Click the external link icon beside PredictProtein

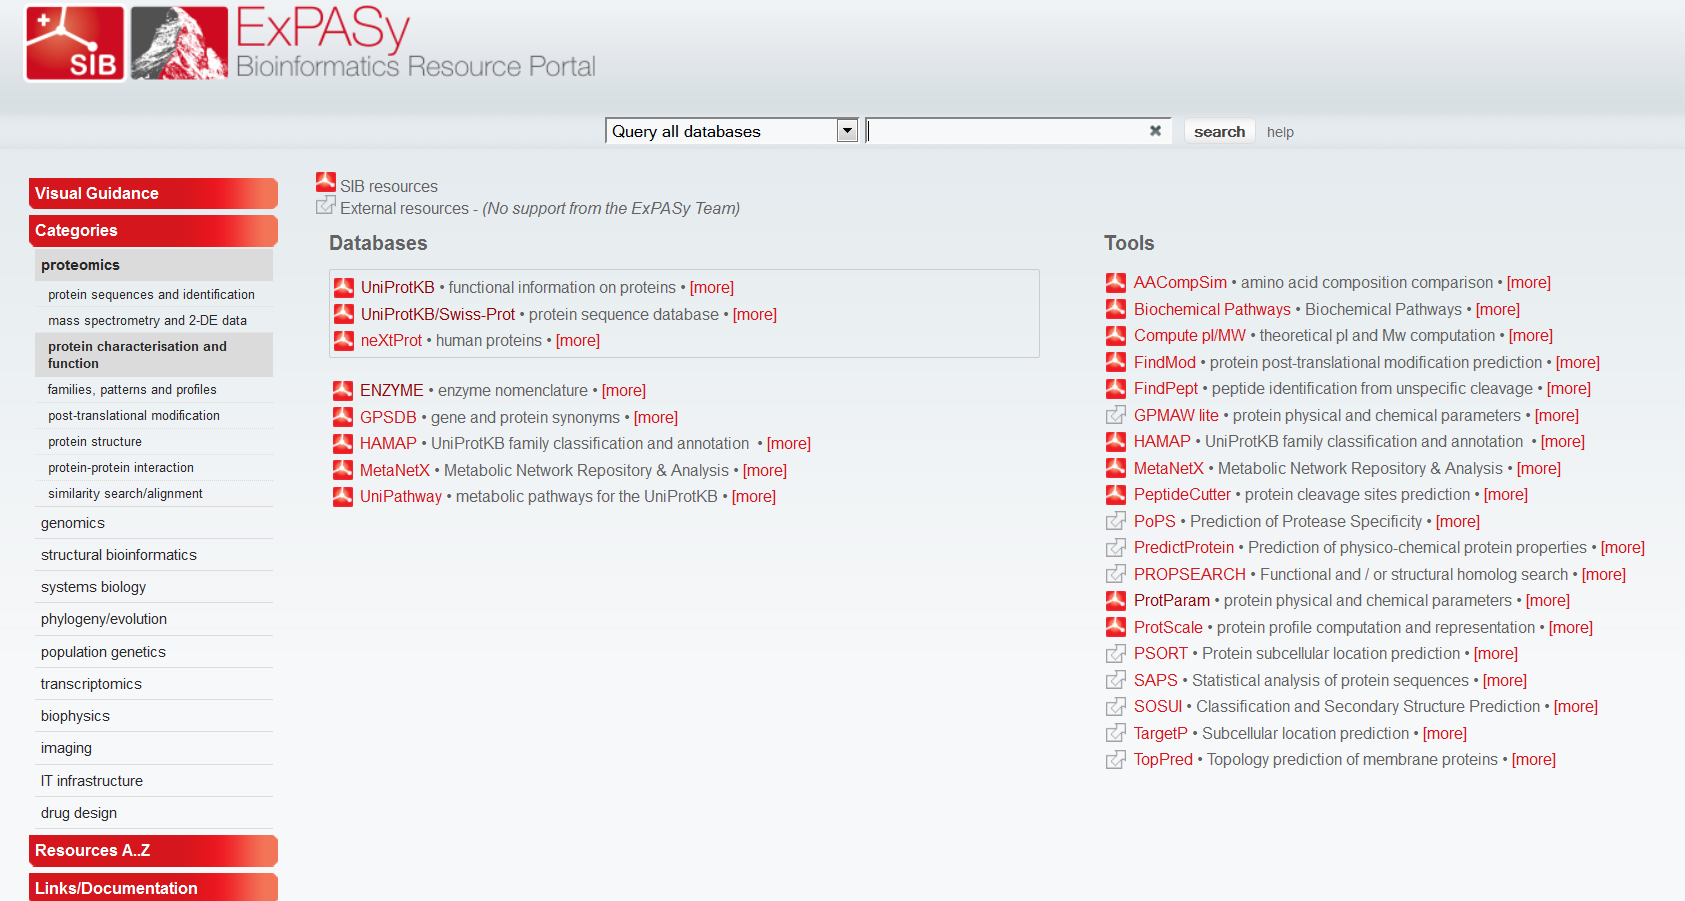[1116, 547]
